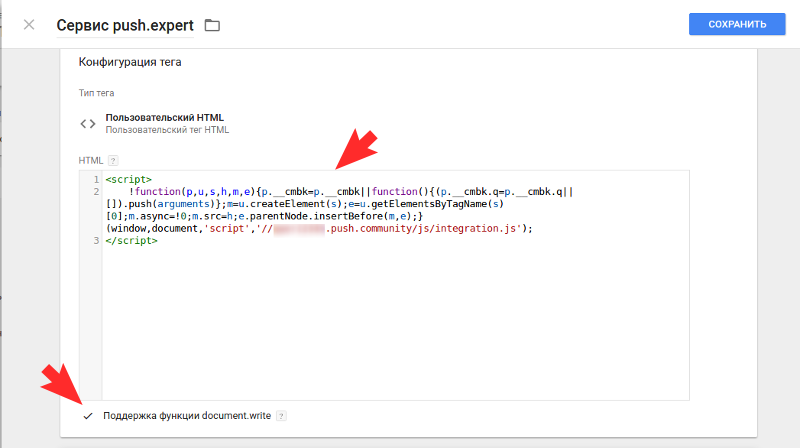Click closing </script> tag on line 3
800x448 pixels.
pyautogui.click(x=132, y=240)
